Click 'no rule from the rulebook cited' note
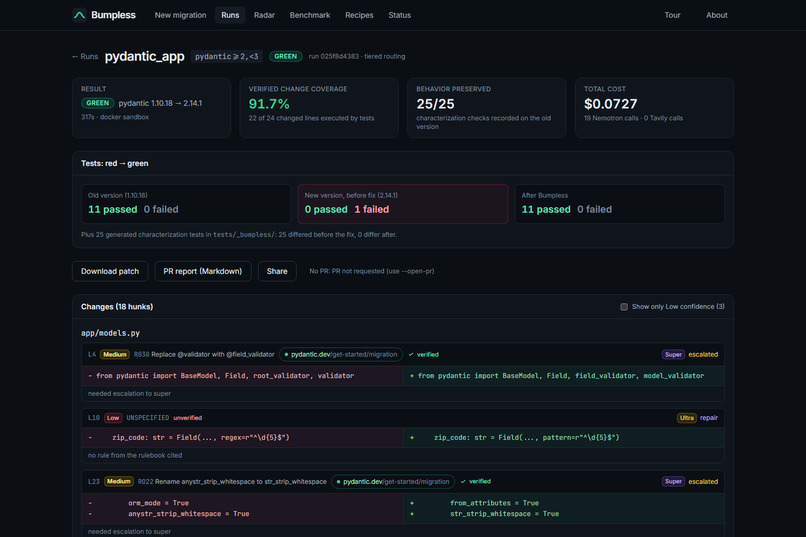This screenshot has height=537, width=806. (135, 455)
